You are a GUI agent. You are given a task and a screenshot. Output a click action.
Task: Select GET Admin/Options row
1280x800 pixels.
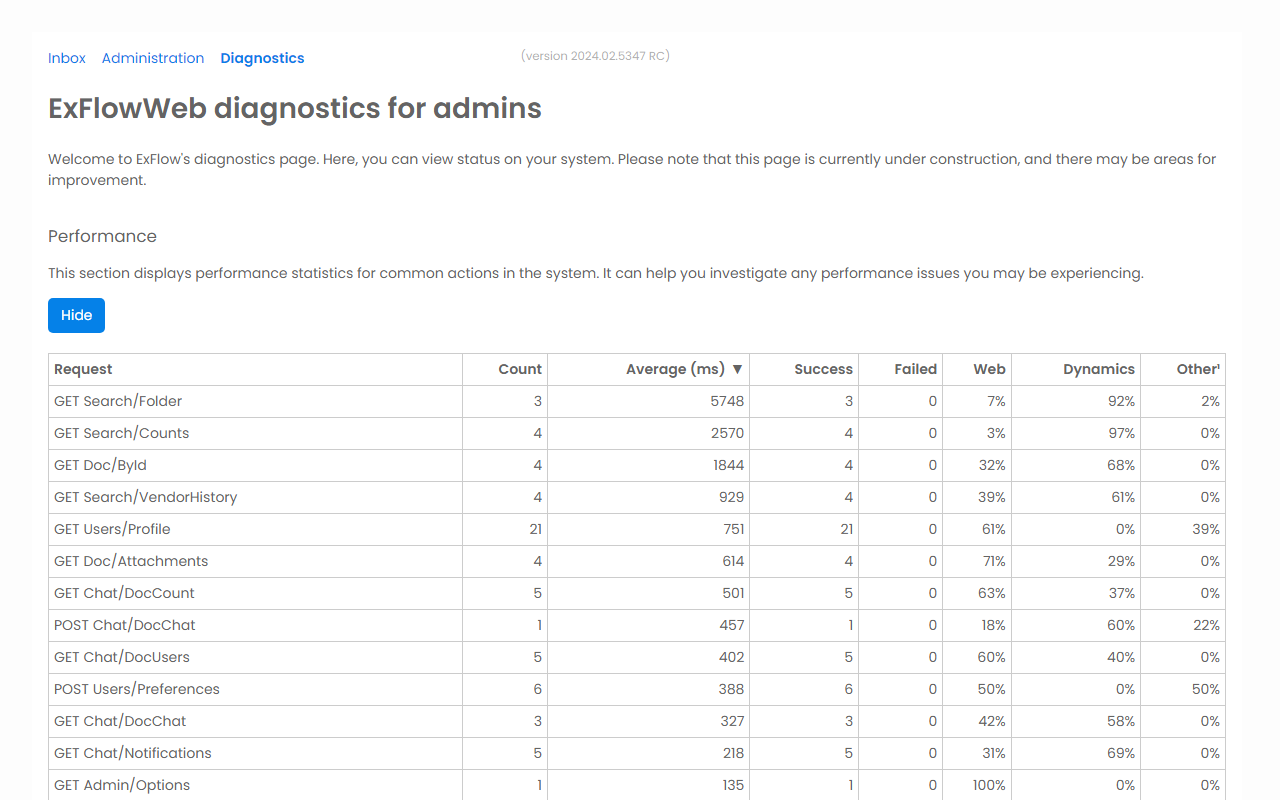point(636,785)
